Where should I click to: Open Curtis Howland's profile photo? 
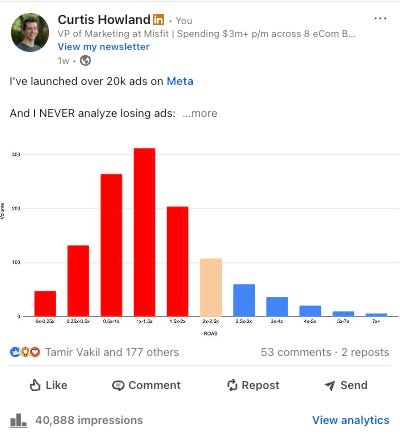click(x=30, y=32)
